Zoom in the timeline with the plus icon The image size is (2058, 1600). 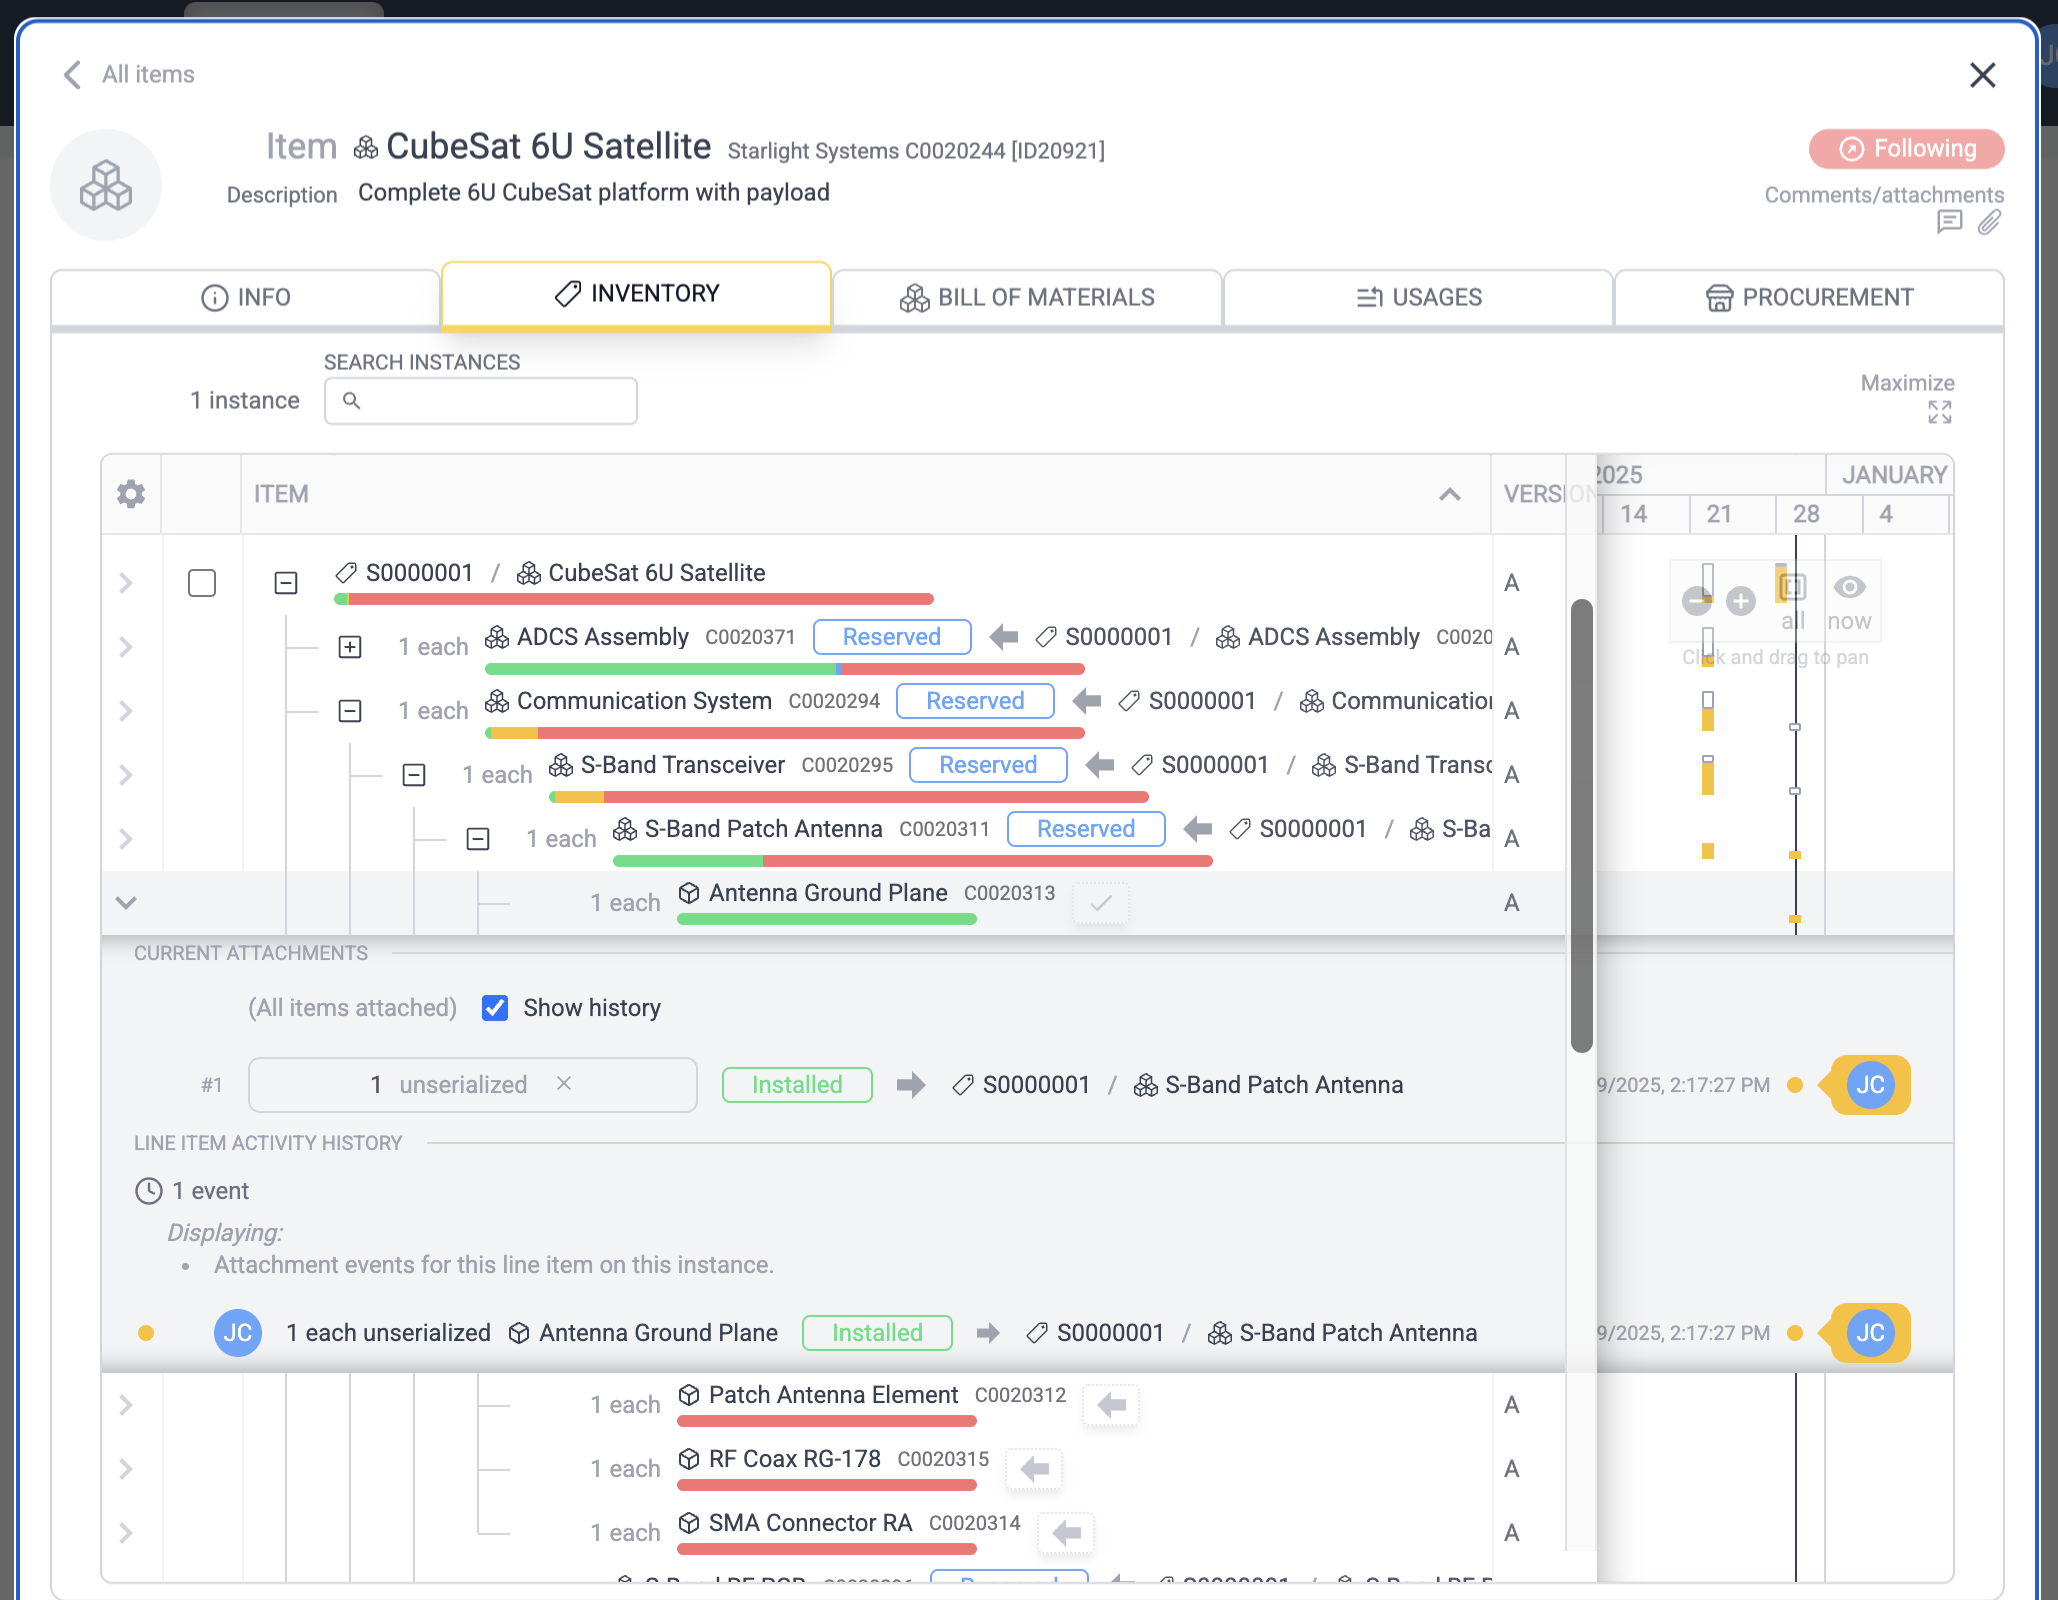(x=1741, y=601)
